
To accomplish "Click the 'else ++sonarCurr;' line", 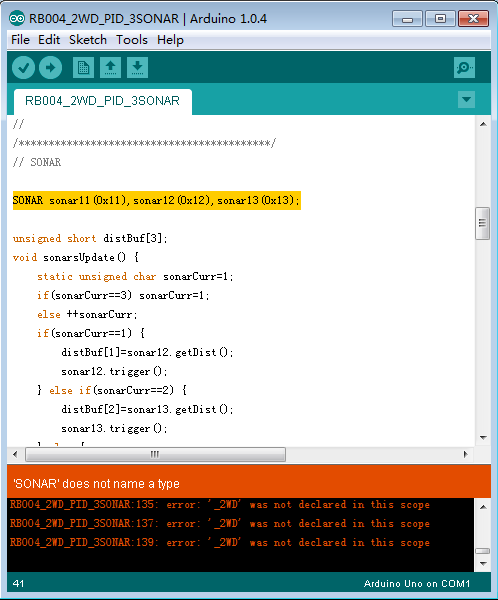I will [x=87, y=315].
